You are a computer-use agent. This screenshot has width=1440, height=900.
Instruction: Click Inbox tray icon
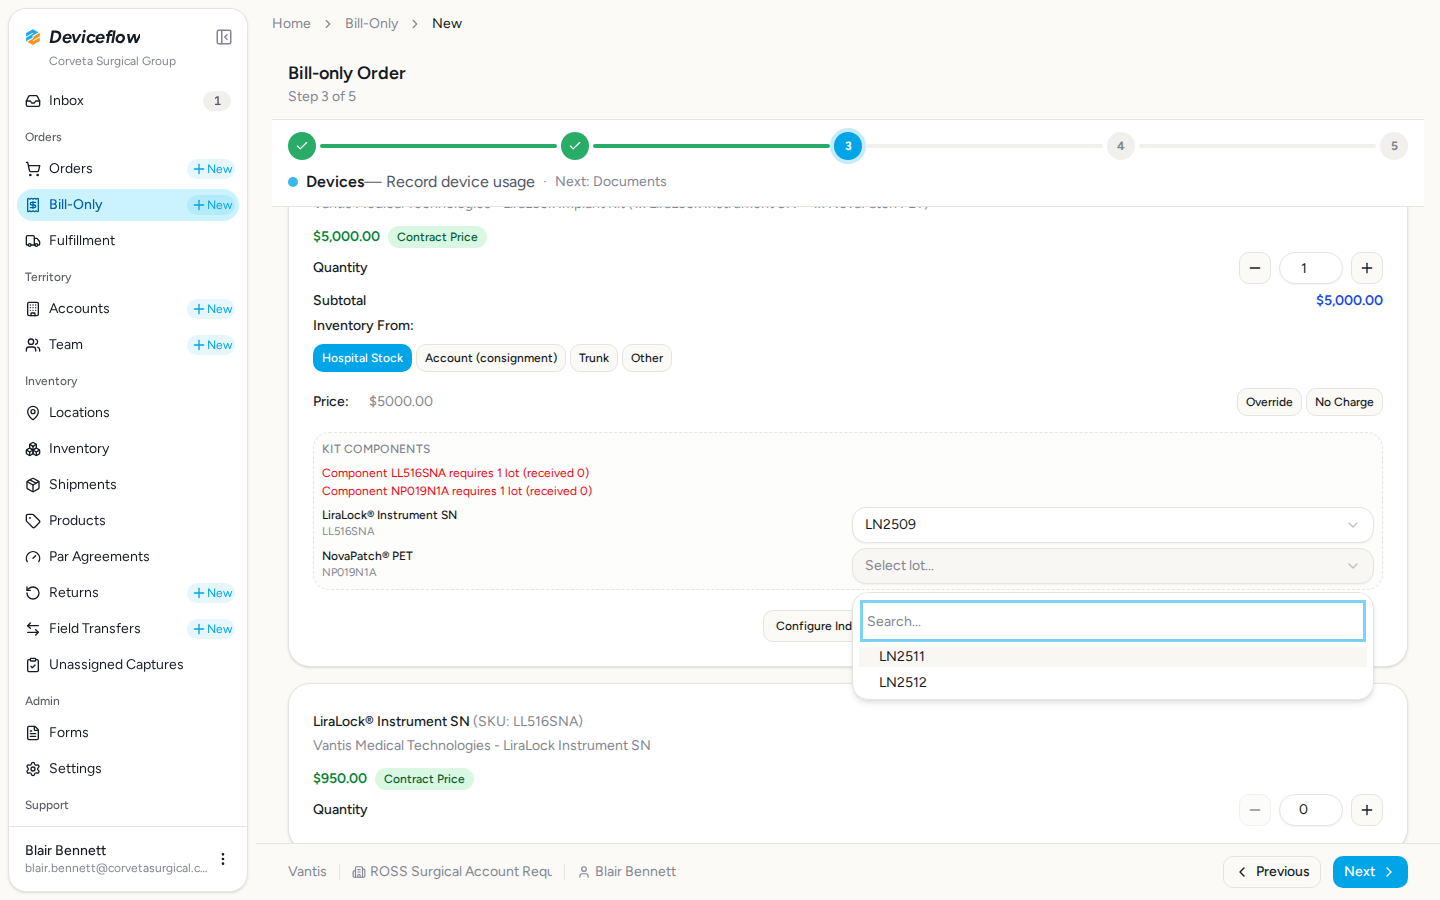pyautogui.click(x=33, y=101)
